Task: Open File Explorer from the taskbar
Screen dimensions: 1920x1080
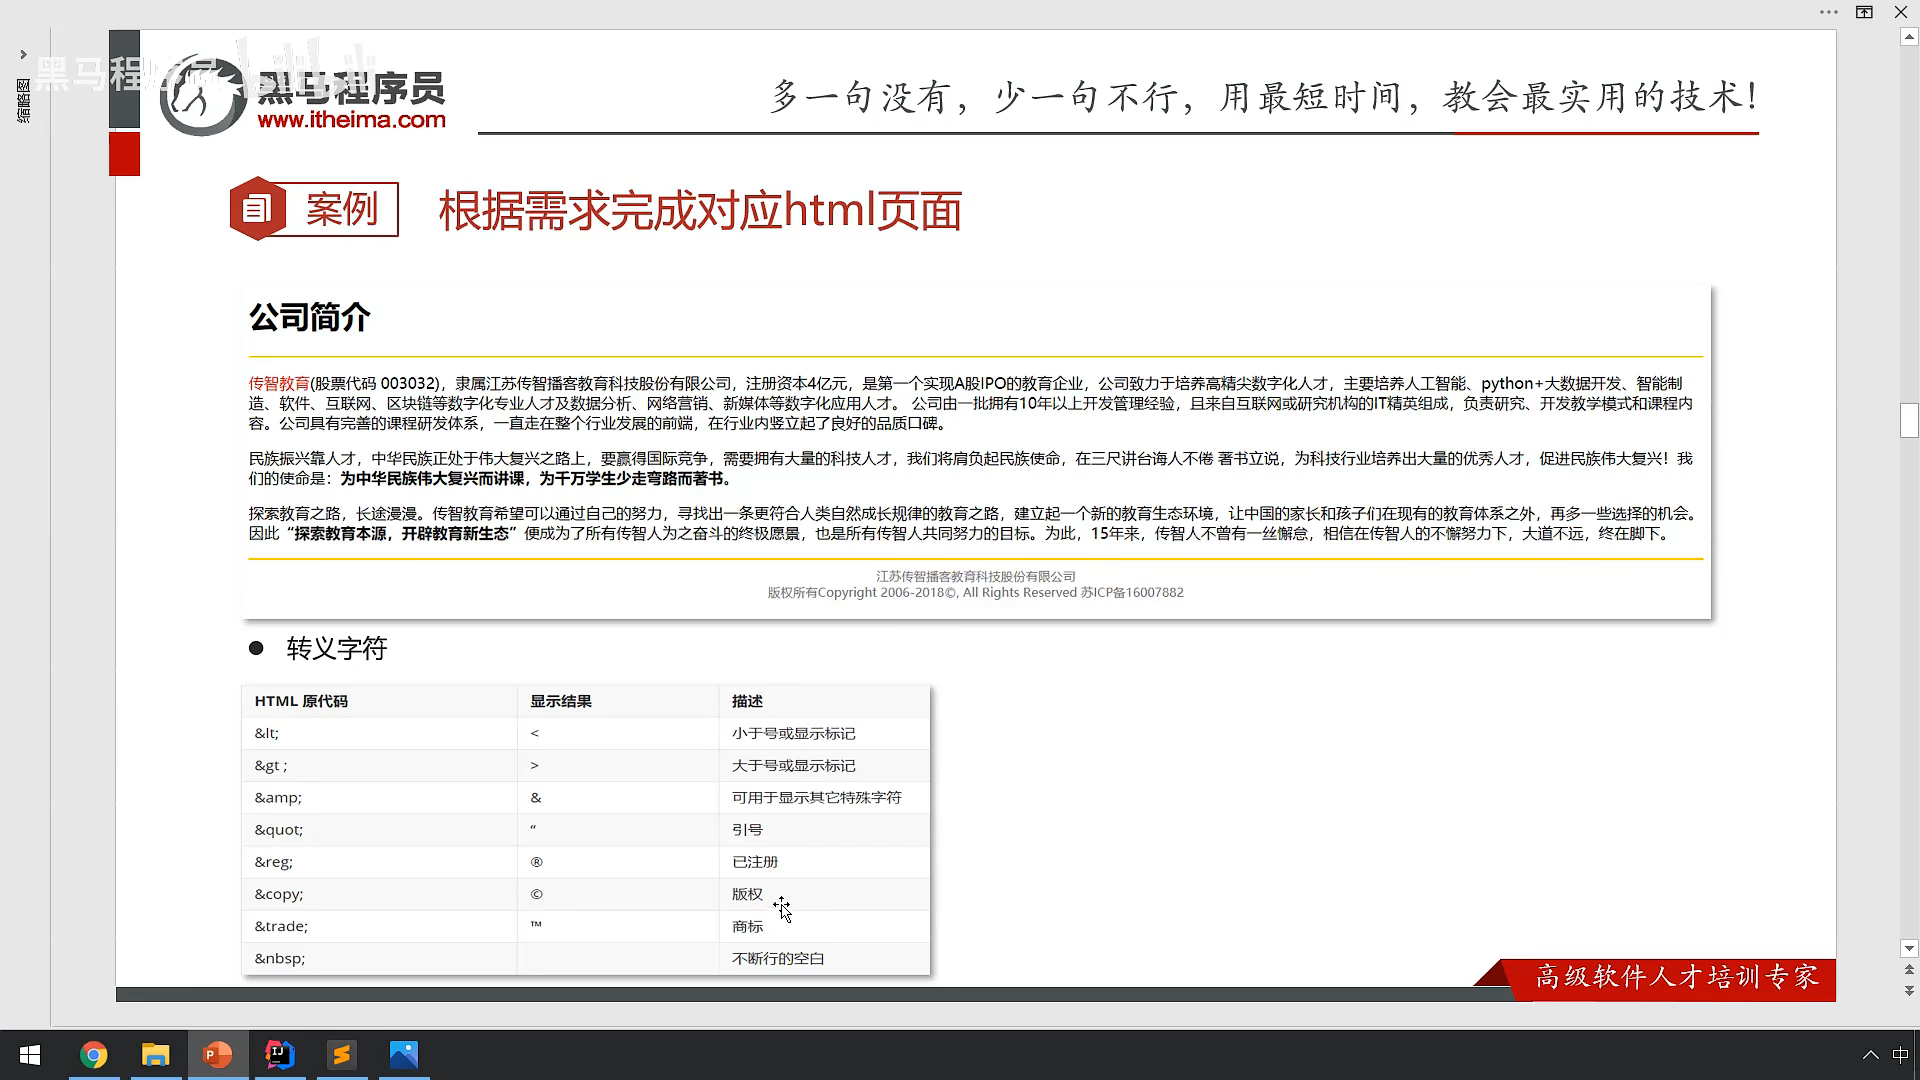Action: pos(156,1055)
